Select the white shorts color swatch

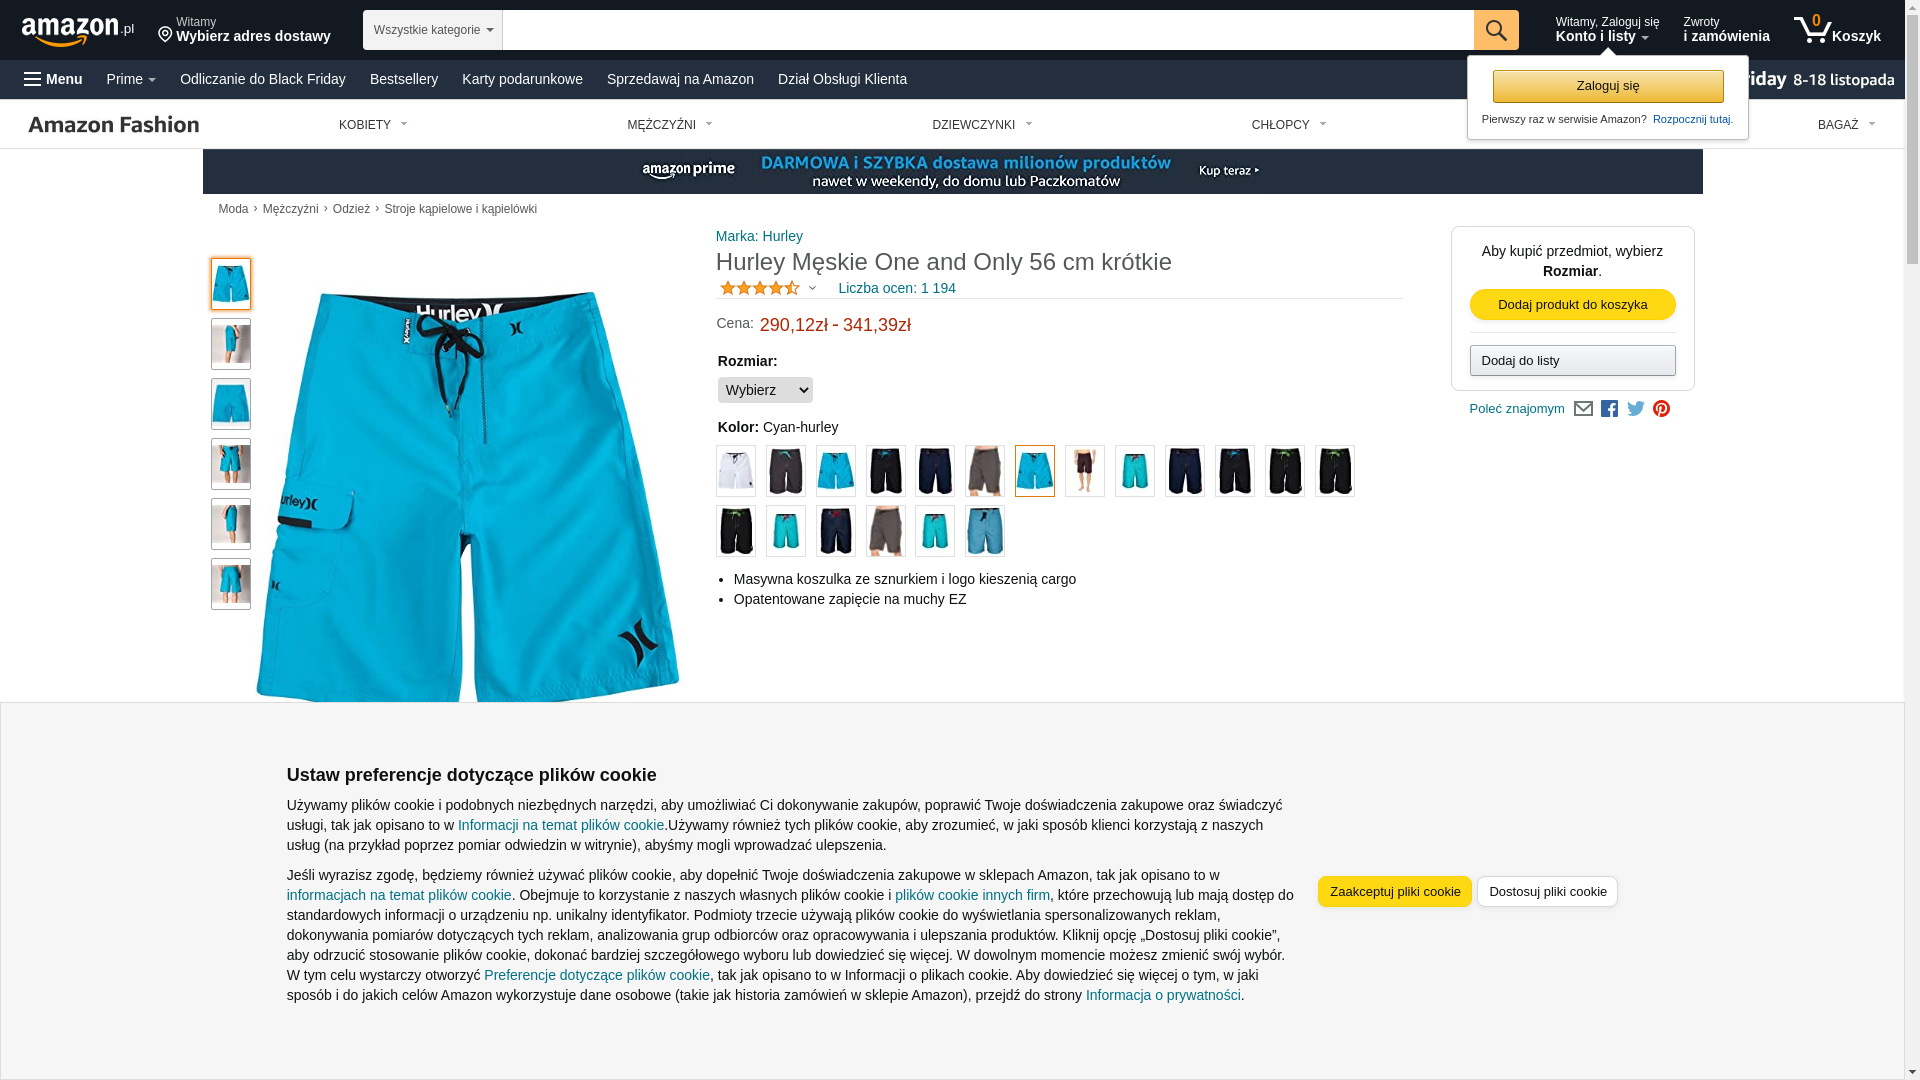[736, 471]
